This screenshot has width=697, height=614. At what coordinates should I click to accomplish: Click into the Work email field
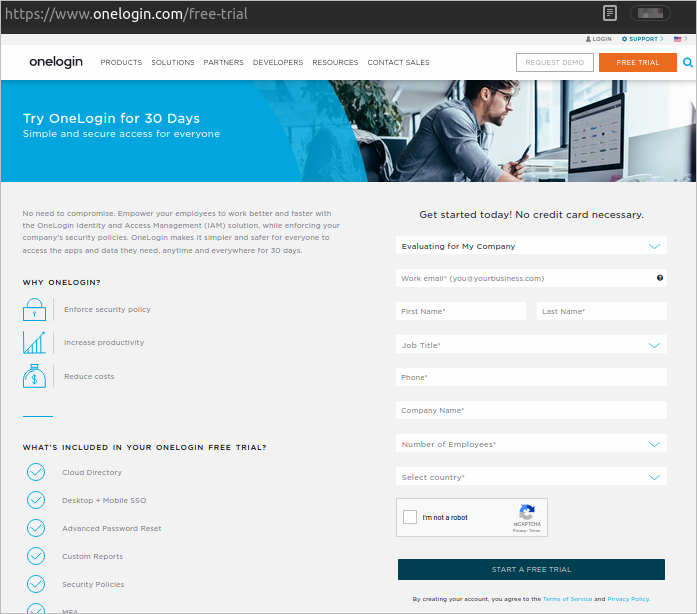coord(523,278)
